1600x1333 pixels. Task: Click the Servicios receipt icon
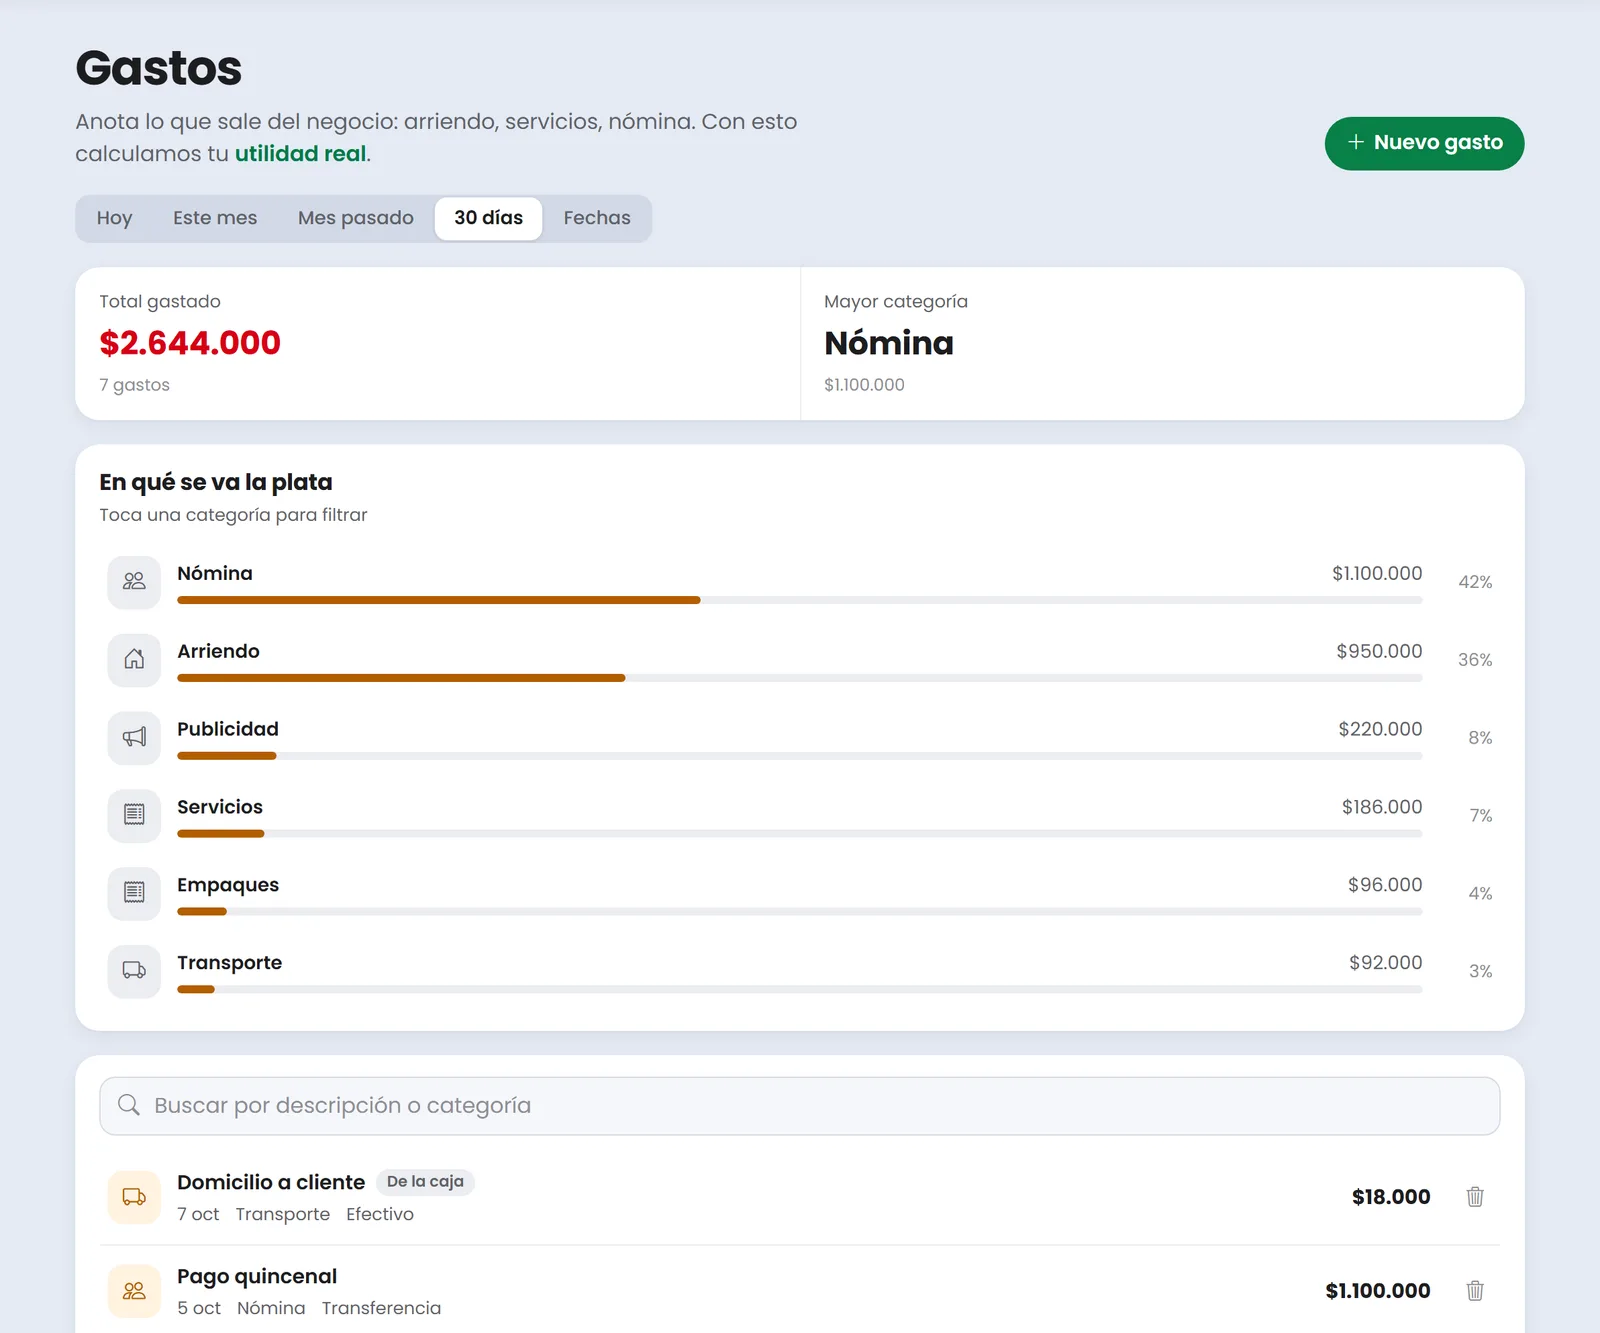point(134,815)
